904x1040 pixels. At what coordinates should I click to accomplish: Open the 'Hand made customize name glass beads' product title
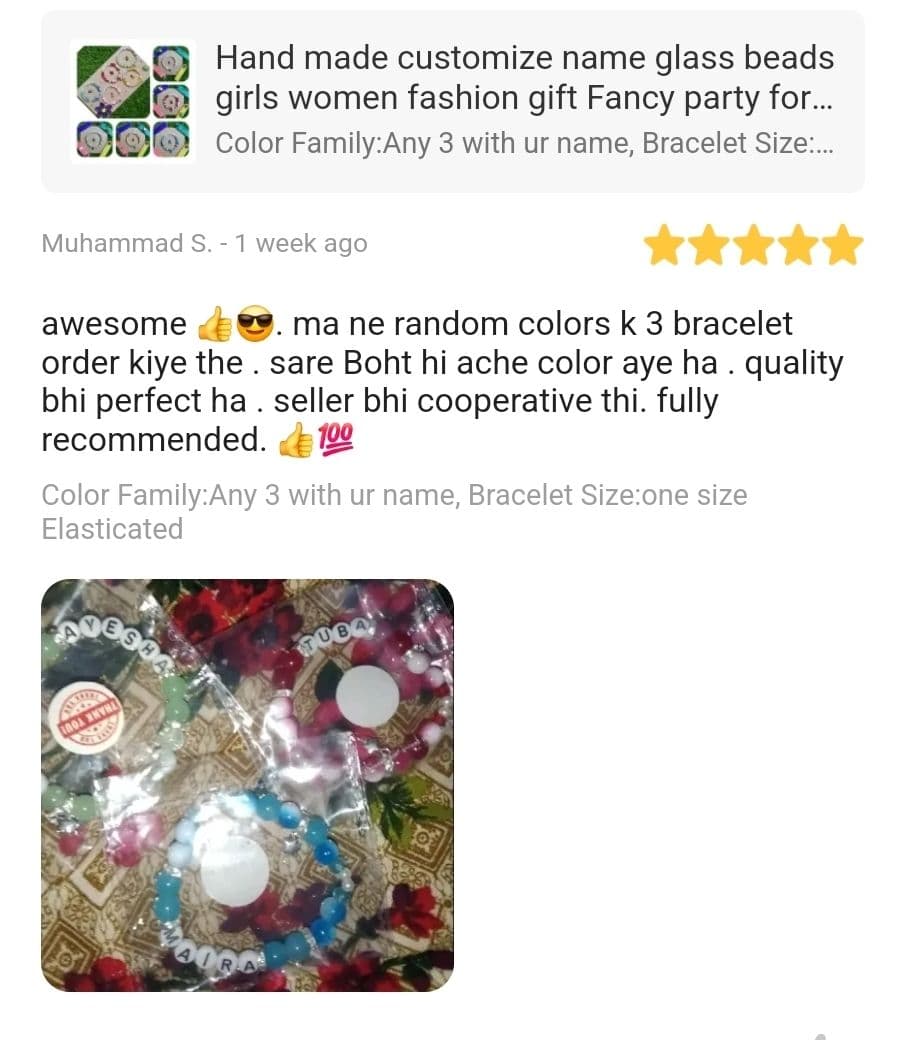(525, 78)
